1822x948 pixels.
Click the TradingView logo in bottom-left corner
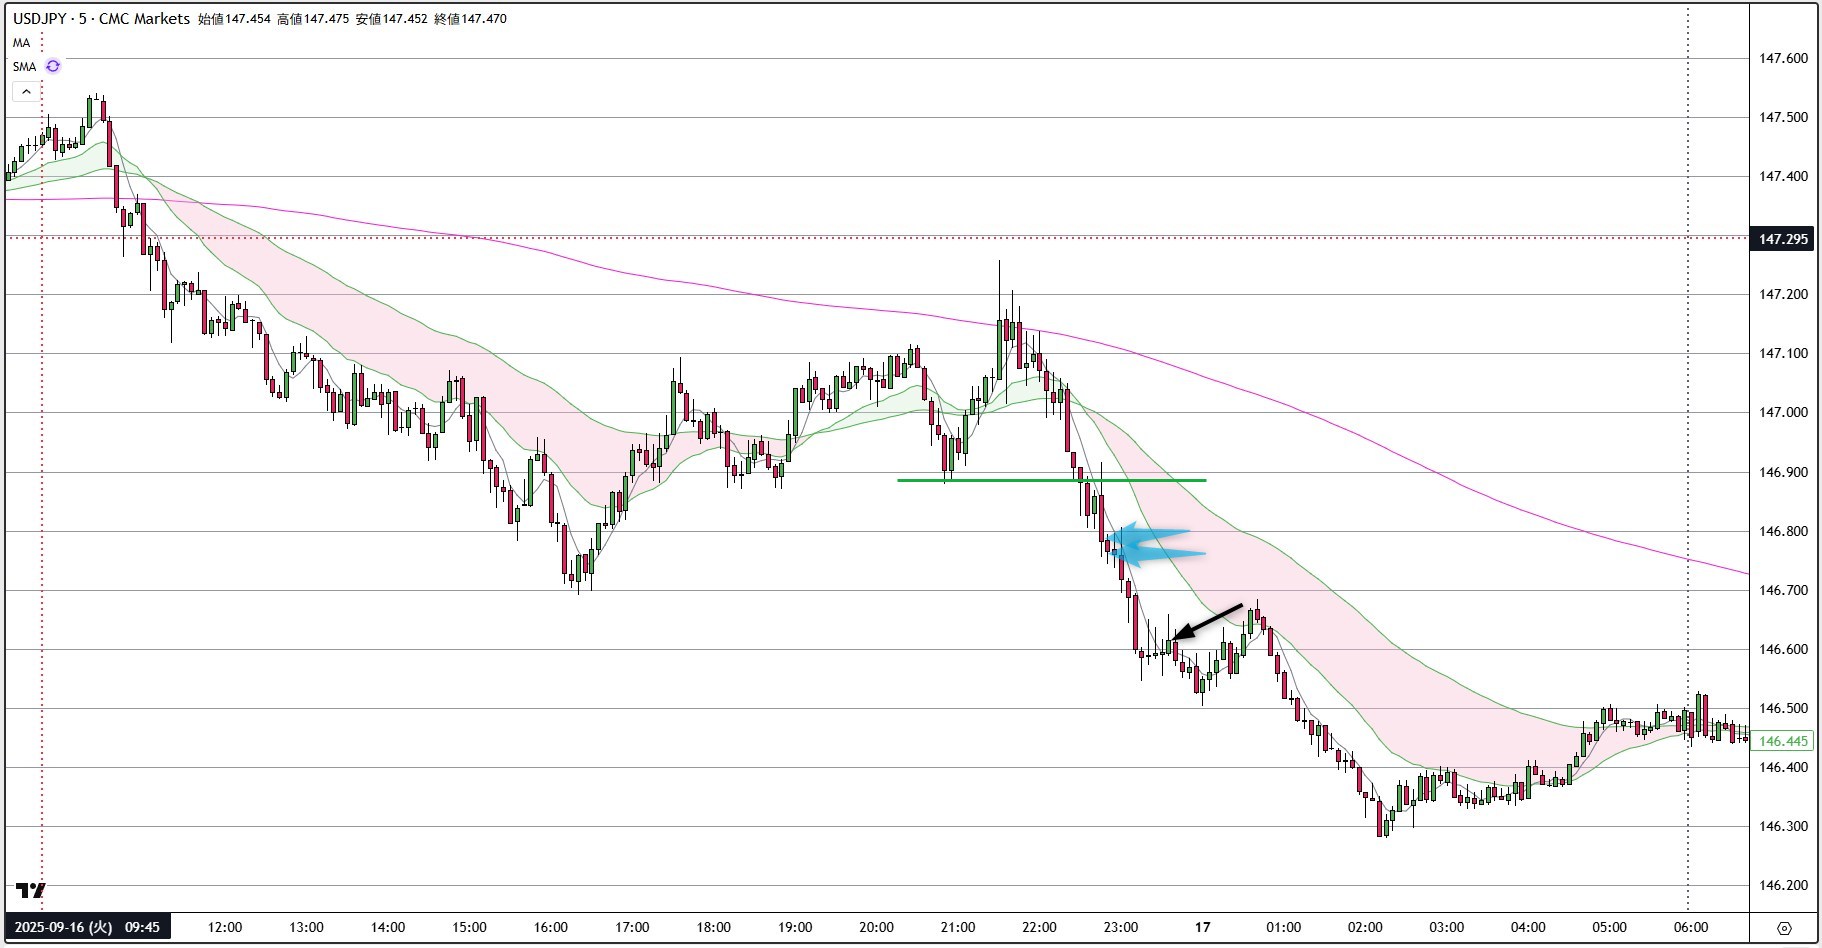point(31,890)
